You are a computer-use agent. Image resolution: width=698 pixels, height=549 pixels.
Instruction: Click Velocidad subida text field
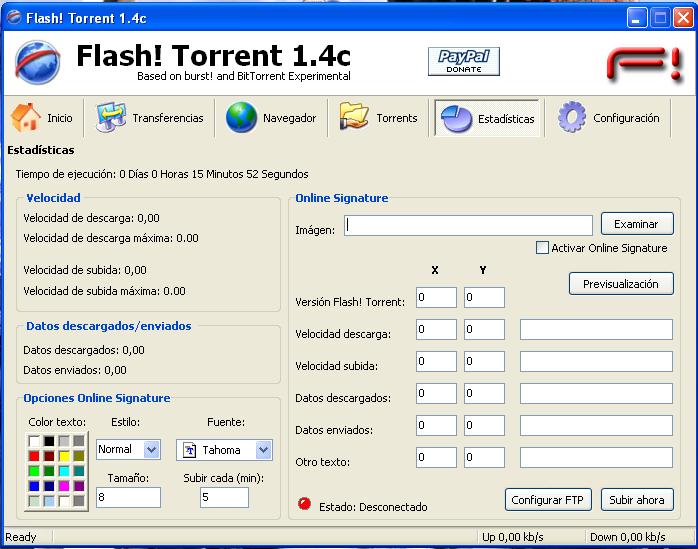[596, 362]
